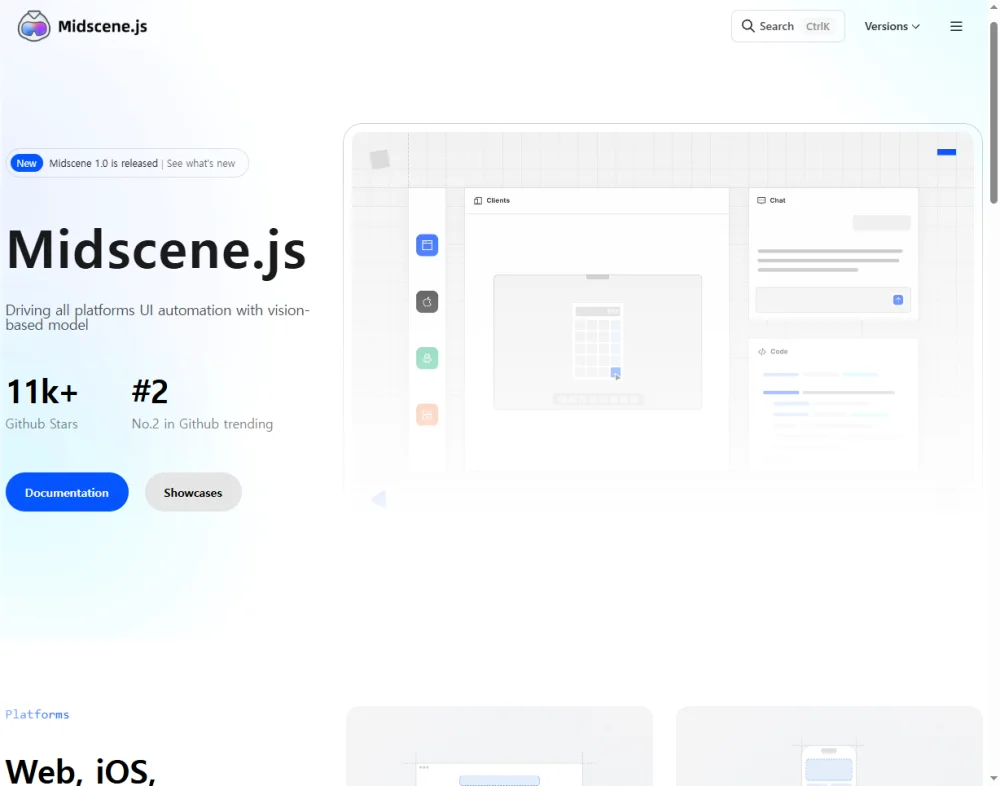Click the magnifying glass search icon
The height and width of the screenshot is (786, 1000).
pos(748,26)
